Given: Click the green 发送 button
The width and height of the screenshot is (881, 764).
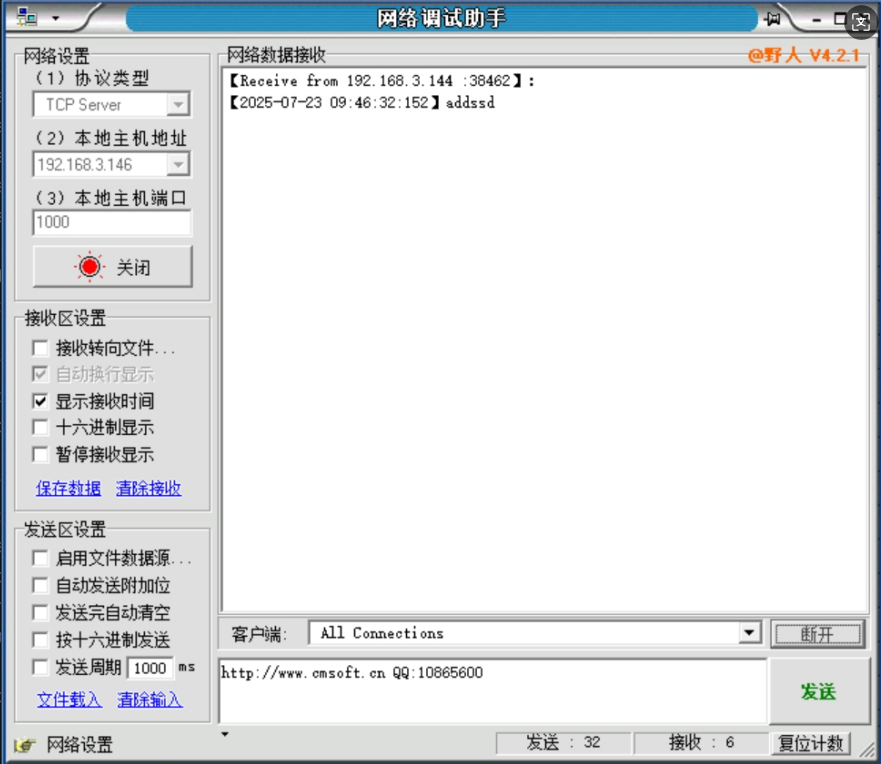Looking at the screenshot, I should tap(819, 692).
